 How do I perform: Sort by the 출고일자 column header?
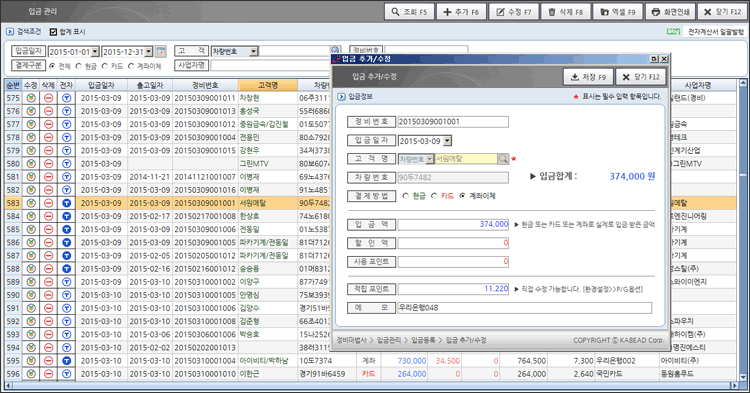150,85
